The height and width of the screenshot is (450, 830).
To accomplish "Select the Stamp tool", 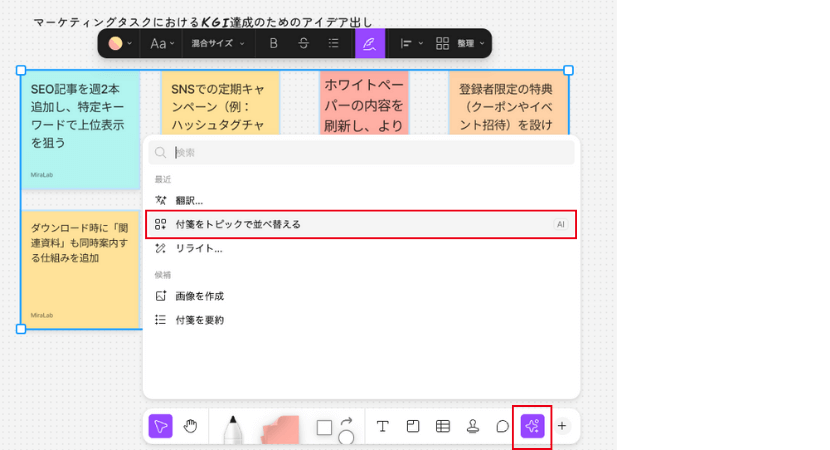I will tap(473, 426).
